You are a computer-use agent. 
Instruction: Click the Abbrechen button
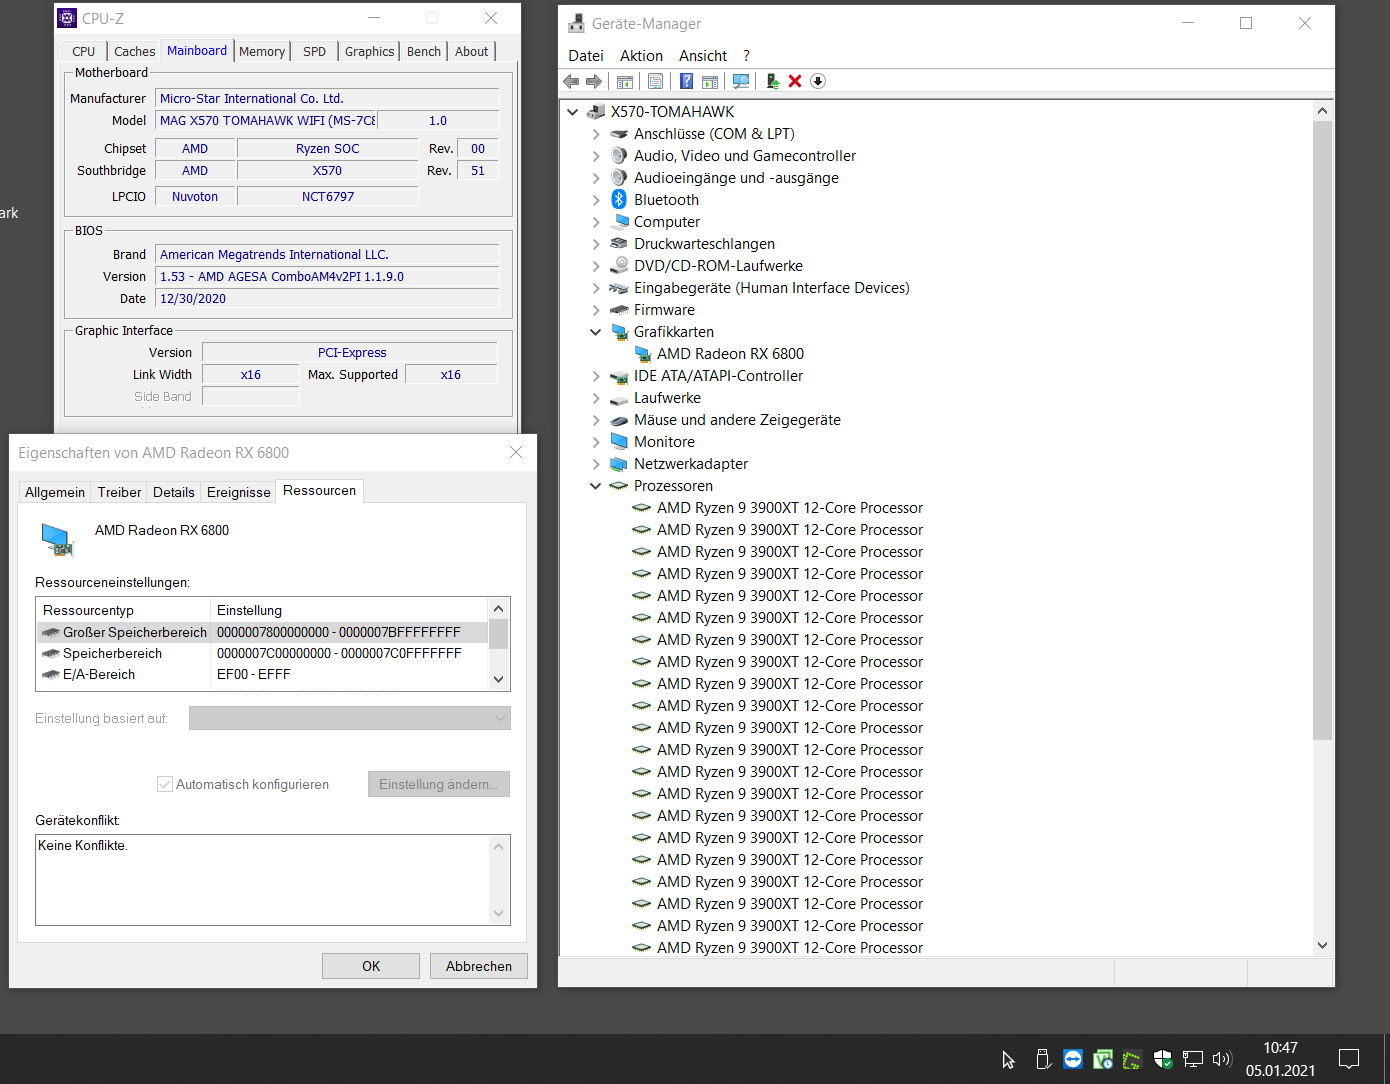click(x=479, y=966)
